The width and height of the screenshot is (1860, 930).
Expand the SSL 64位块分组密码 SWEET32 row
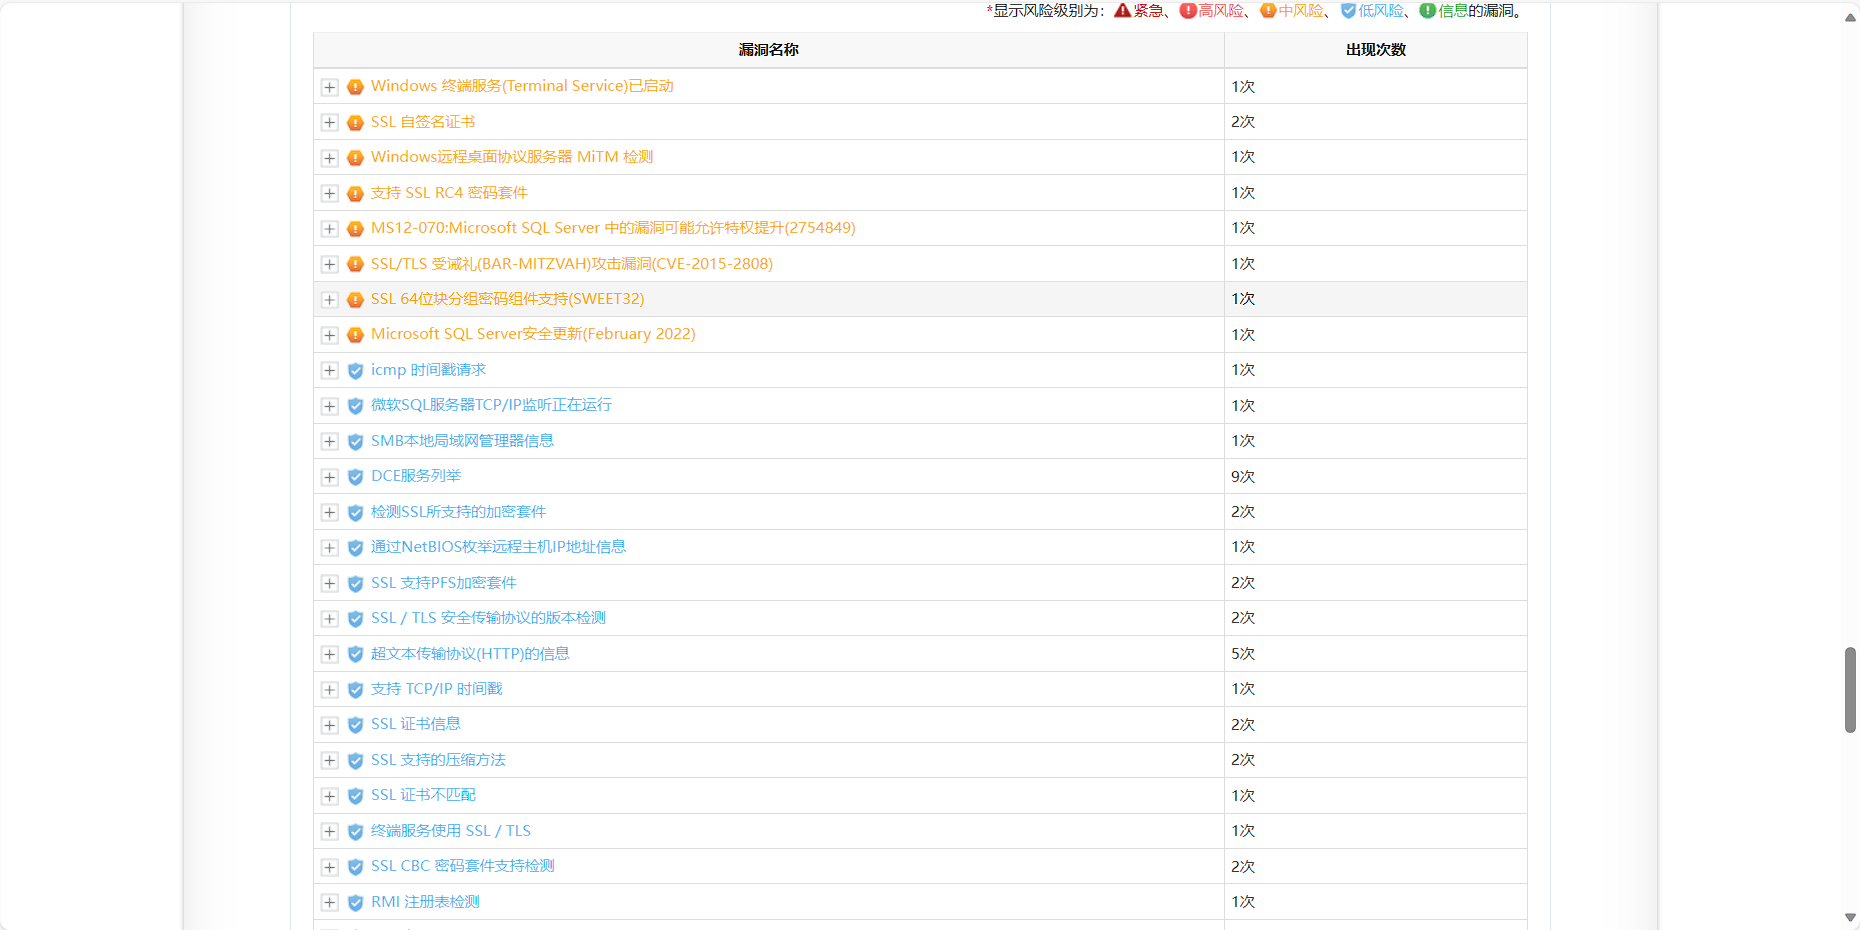tap(329, 300)
